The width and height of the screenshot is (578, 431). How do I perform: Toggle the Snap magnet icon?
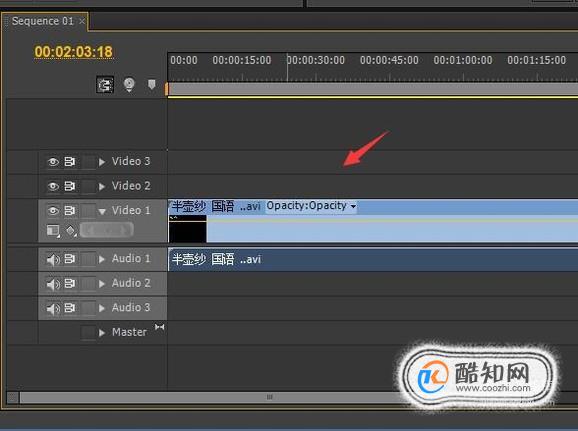click(105, 85)
